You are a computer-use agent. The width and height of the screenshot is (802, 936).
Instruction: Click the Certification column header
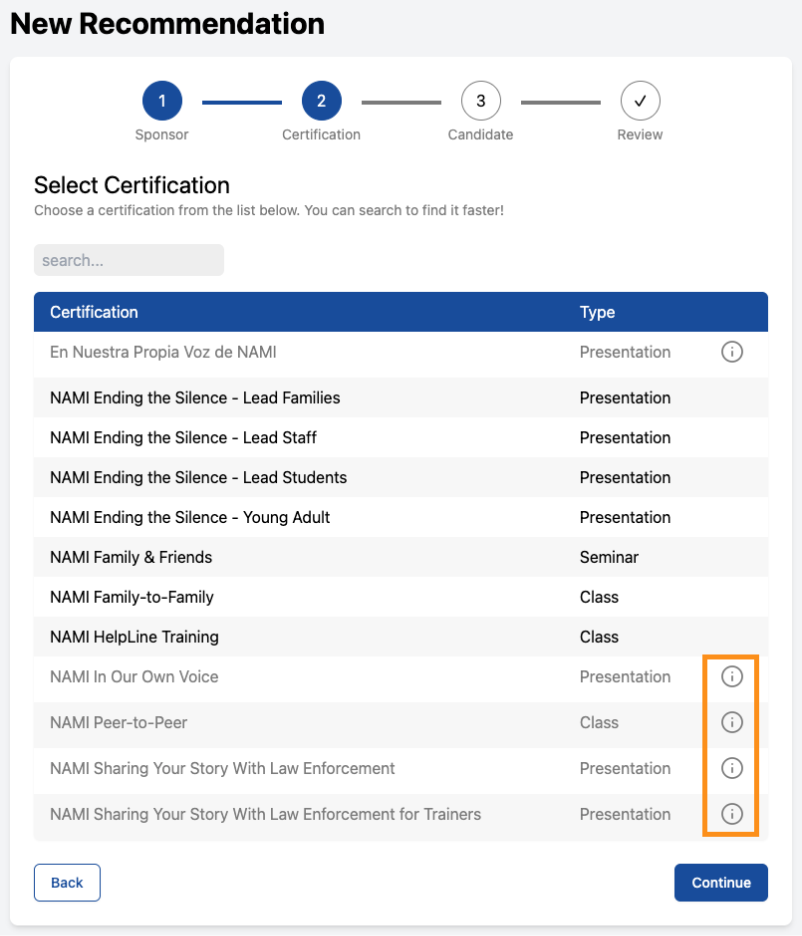(94, 312)
